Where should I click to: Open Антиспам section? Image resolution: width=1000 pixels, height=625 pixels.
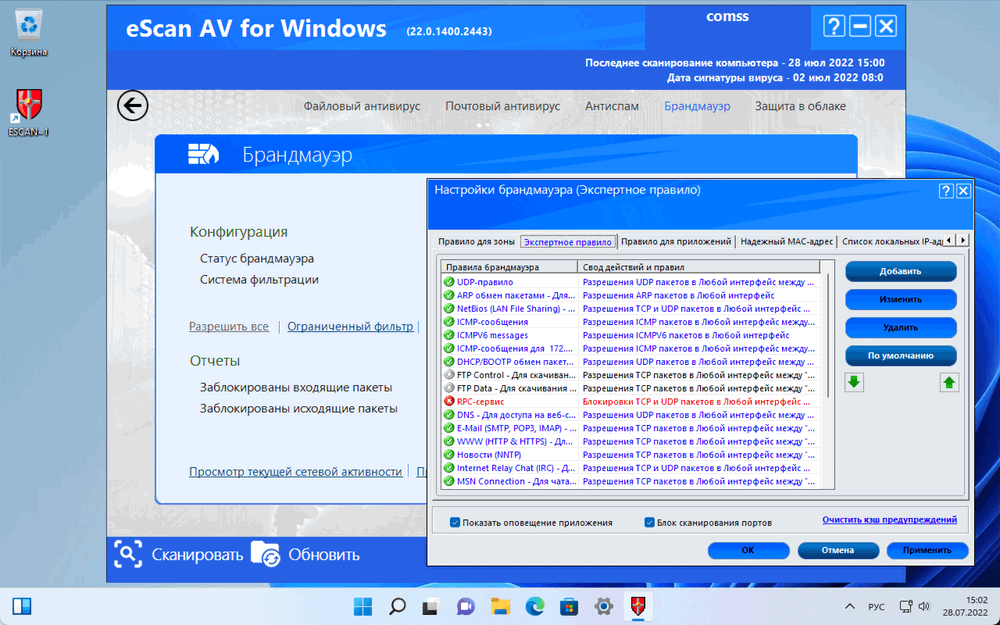click(612, 106)
